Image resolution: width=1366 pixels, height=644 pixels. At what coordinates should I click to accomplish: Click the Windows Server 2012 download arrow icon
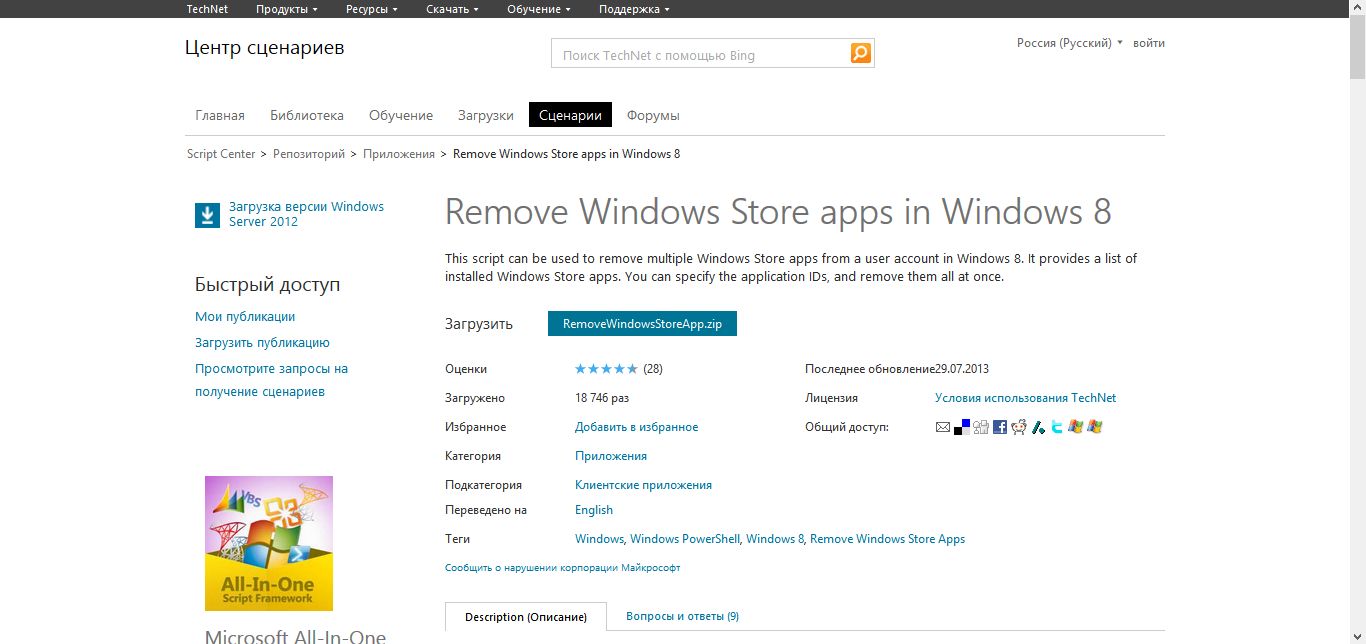click(x=207, y=215)
